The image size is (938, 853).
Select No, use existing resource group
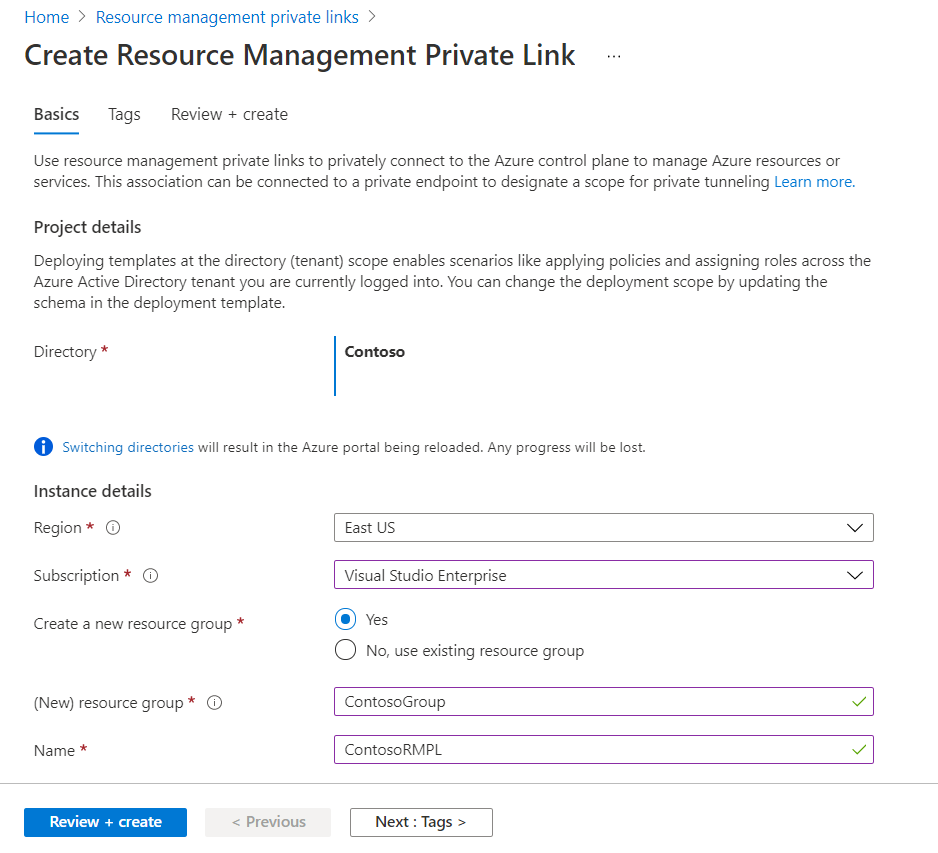[x=346, y=651]
